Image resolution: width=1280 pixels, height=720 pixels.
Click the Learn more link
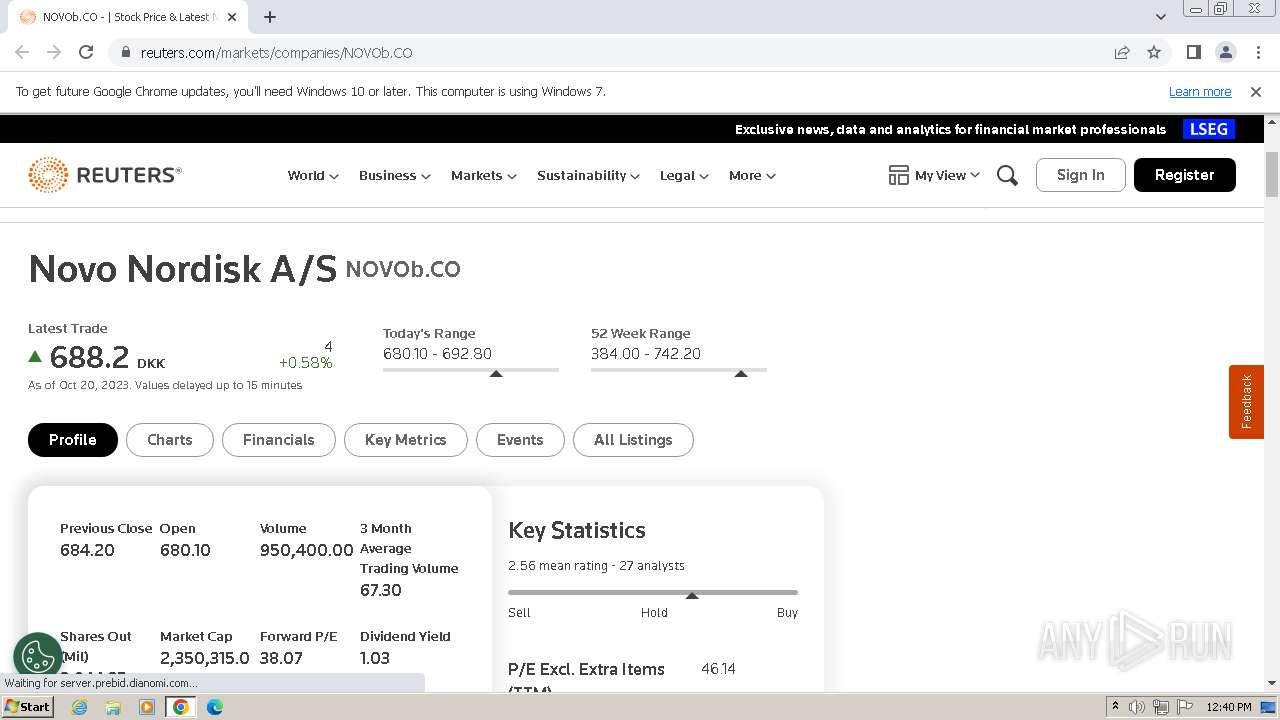coord(1200,91)
